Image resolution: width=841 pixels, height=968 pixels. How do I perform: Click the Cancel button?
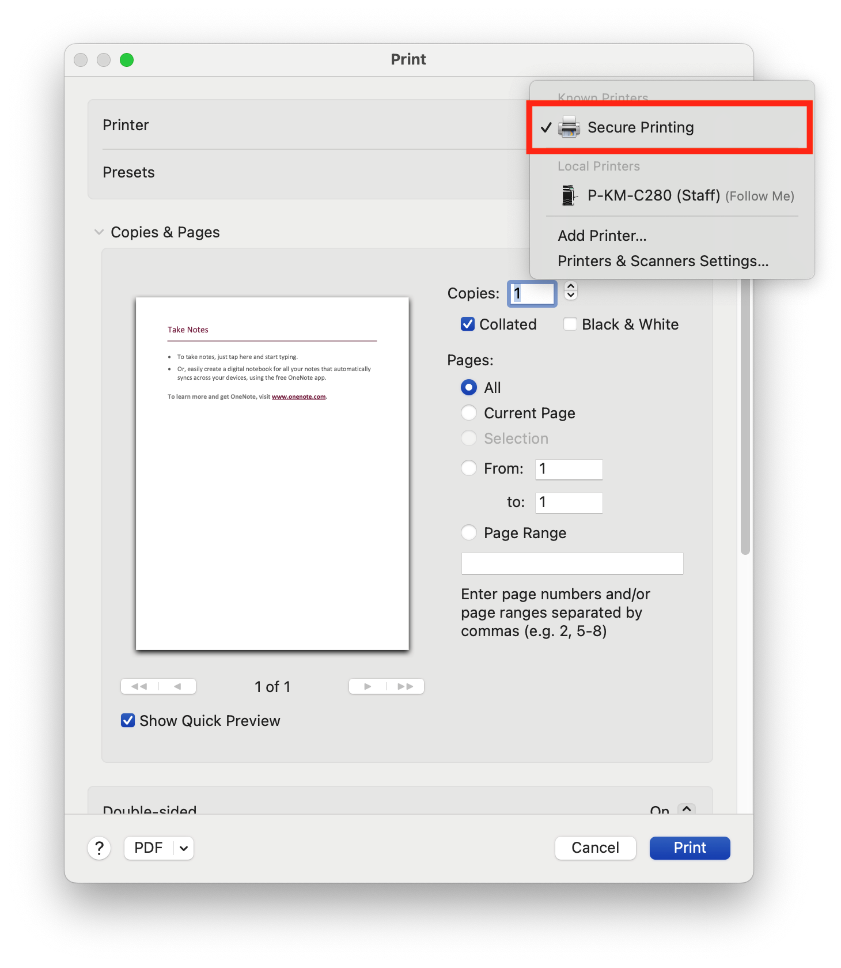[x=595, y=848]
